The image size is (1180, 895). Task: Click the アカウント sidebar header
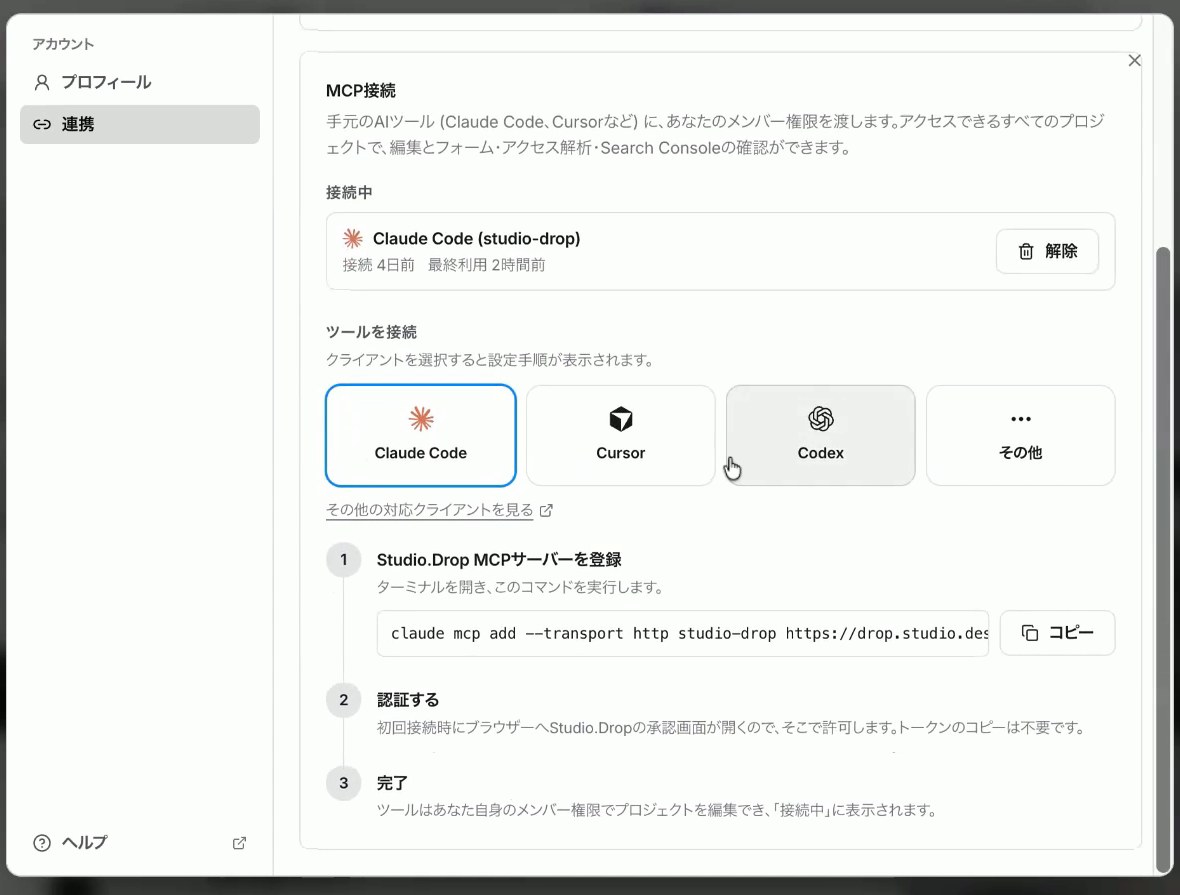[63, 44]
